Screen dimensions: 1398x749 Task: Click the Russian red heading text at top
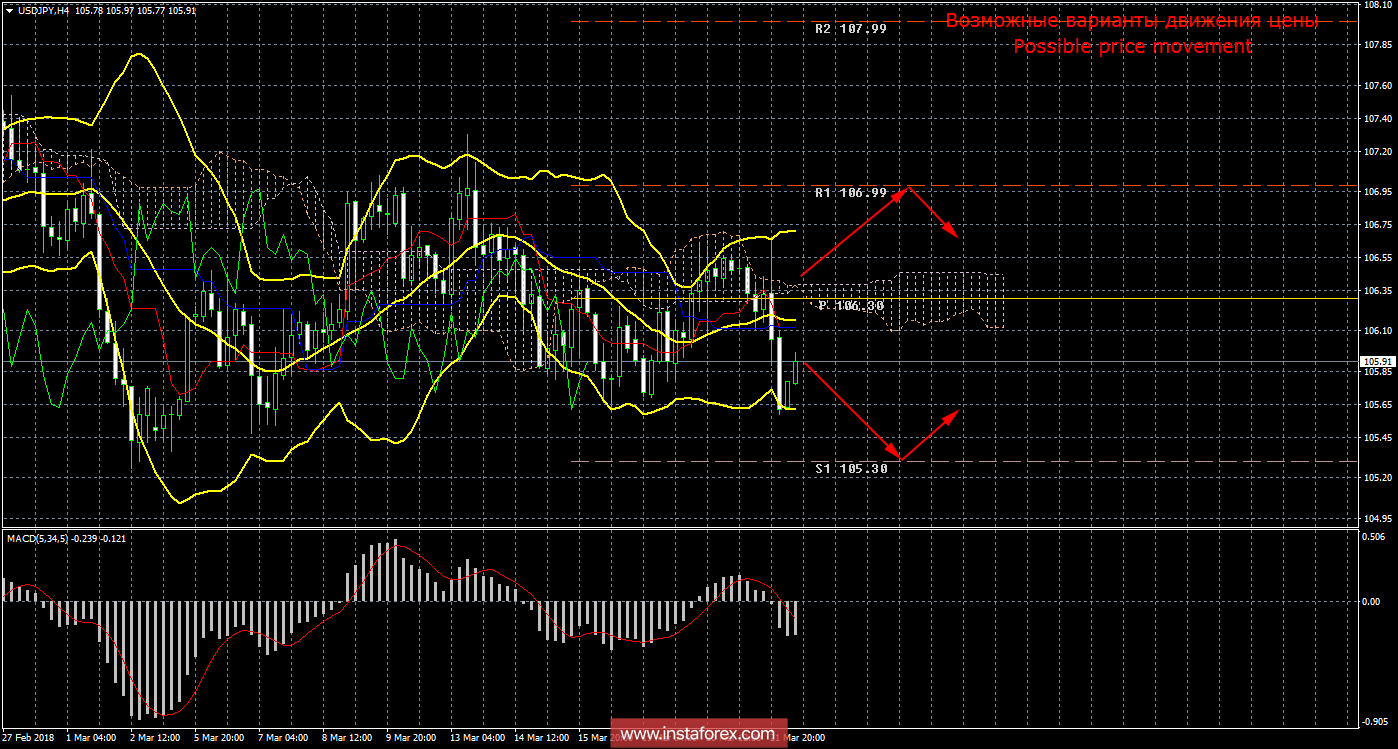[x=1132, y=21]
